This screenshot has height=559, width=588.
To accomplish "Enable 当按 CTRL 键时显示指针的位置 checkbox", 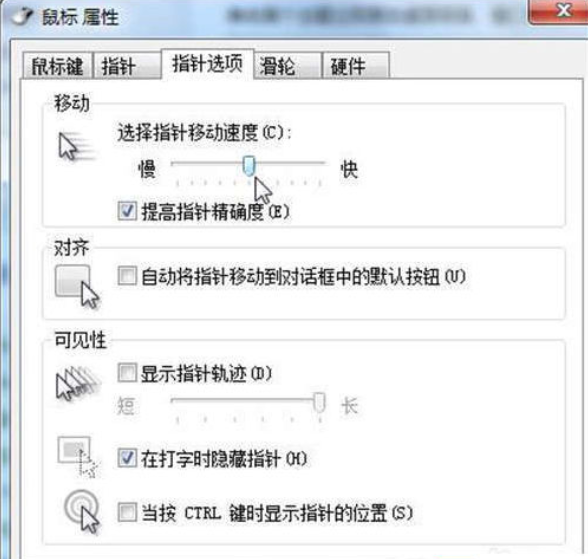I will (127, 513).
